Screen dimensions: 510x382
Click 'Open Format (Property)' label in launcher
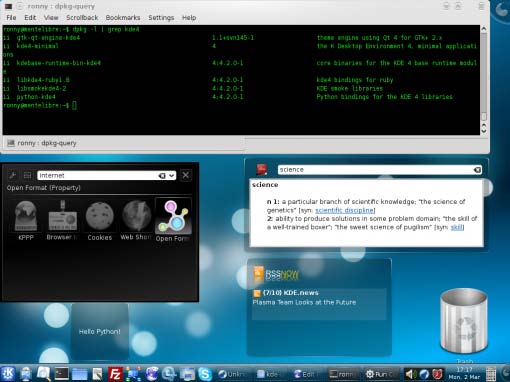(x=44, y=188)
